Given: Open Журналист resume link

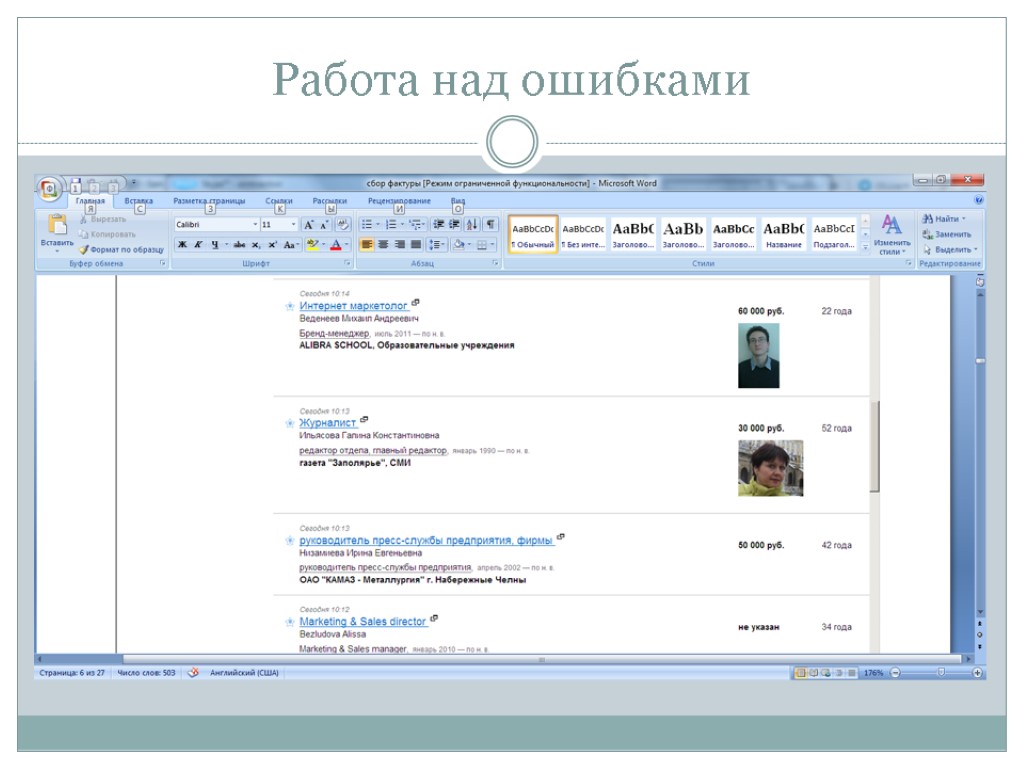Looking at the screenshot, I should [x=328, y=423].
